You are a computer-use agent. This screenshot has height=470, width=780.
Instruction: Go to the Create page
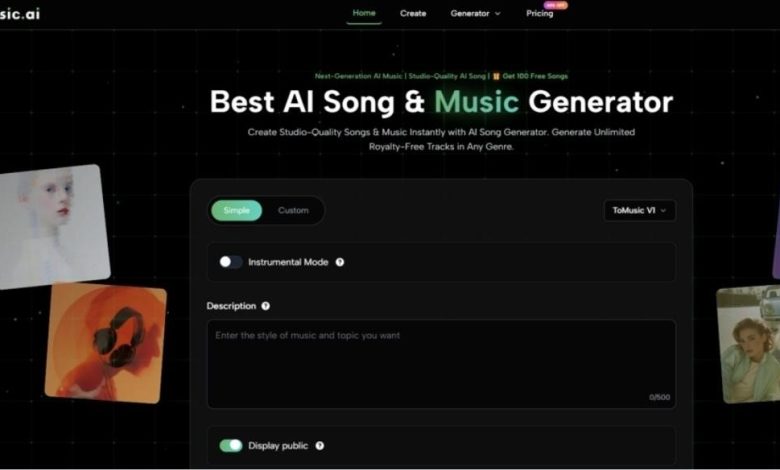pos(413,13)
